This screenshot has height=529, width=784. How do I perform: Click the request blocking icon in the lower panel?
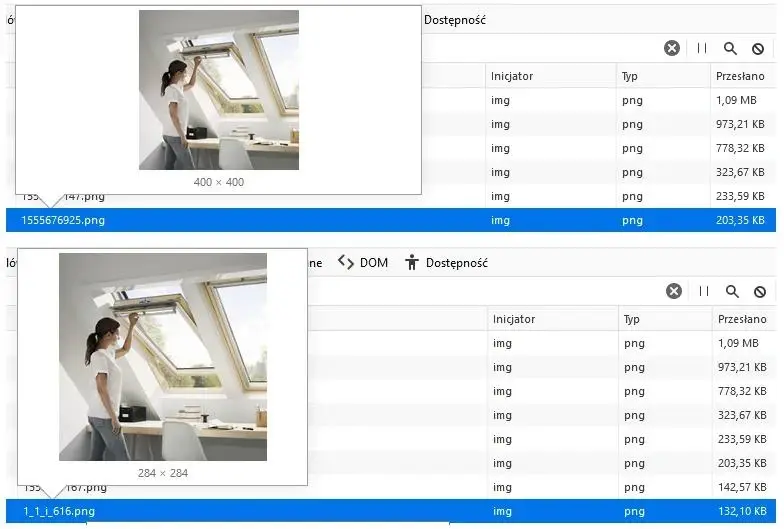(760, 292)
